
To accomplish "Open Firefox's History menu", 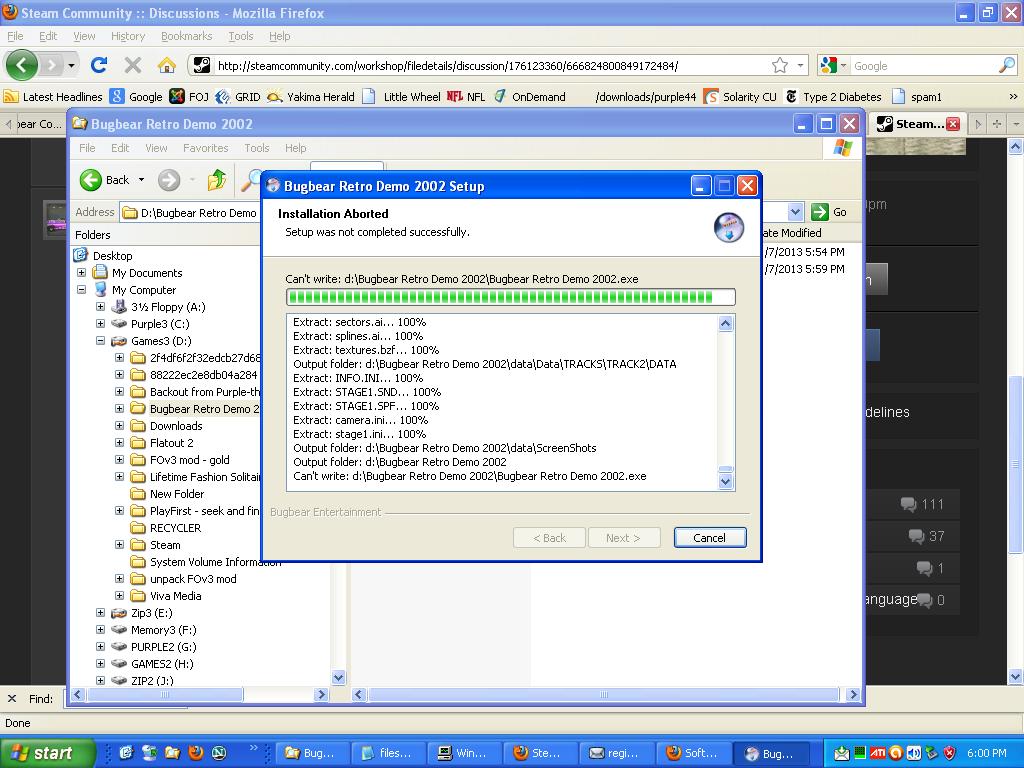I will 127,36.
